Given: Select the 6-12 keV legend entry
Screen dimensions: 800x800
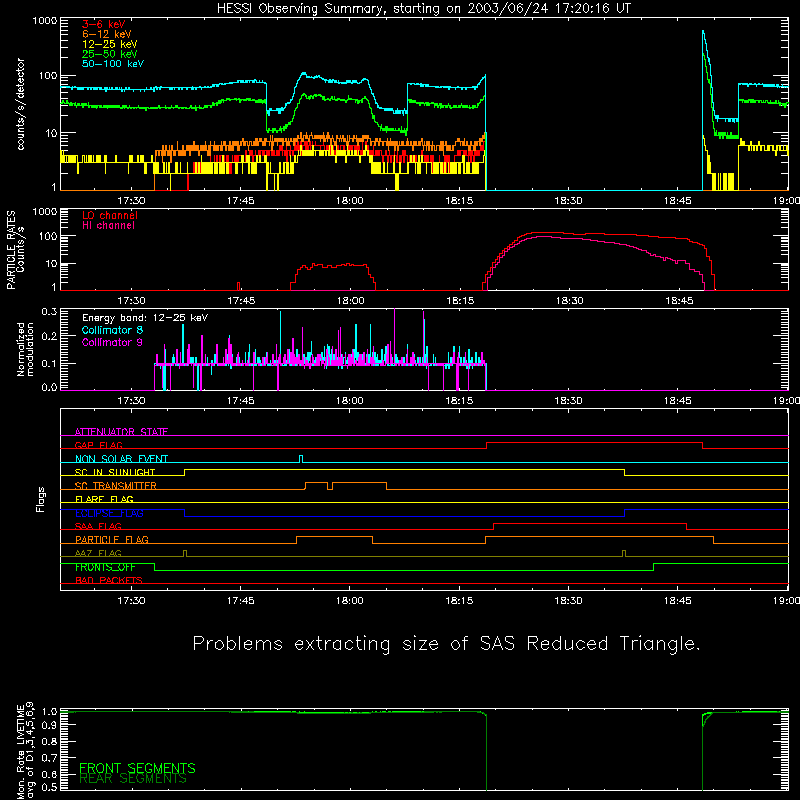Looking at the screenshot, I should tap(107, 34).
